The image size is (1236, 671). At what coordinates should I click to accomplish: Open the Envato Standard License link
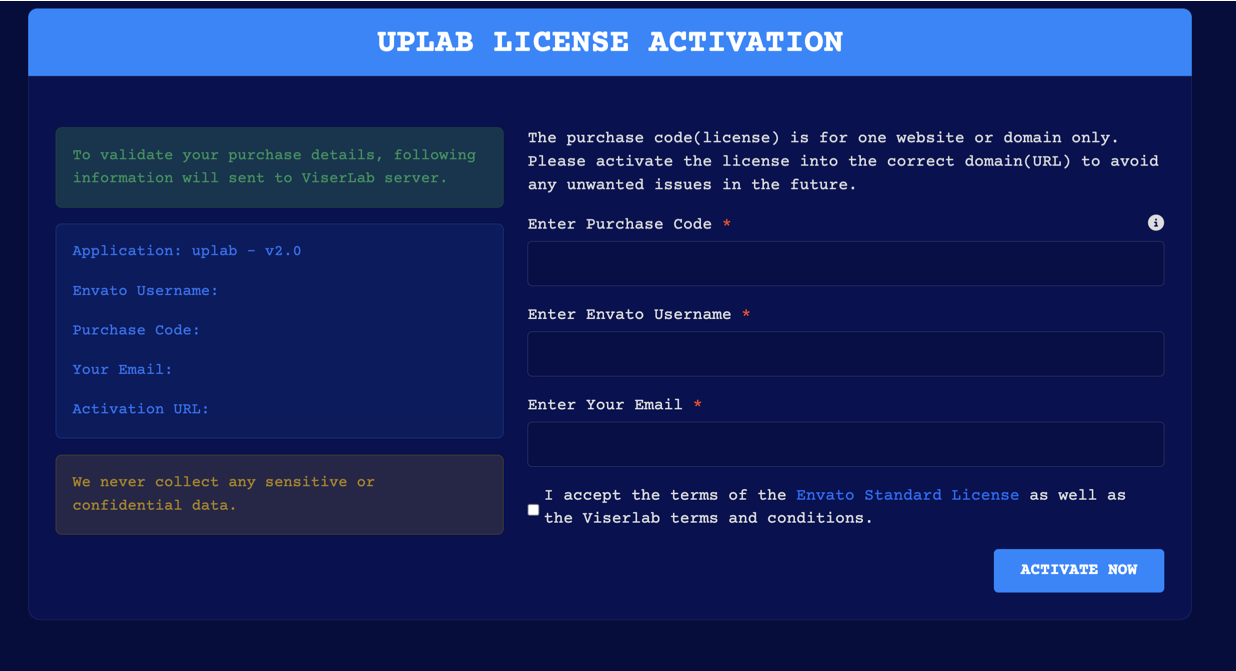(907, 495)
